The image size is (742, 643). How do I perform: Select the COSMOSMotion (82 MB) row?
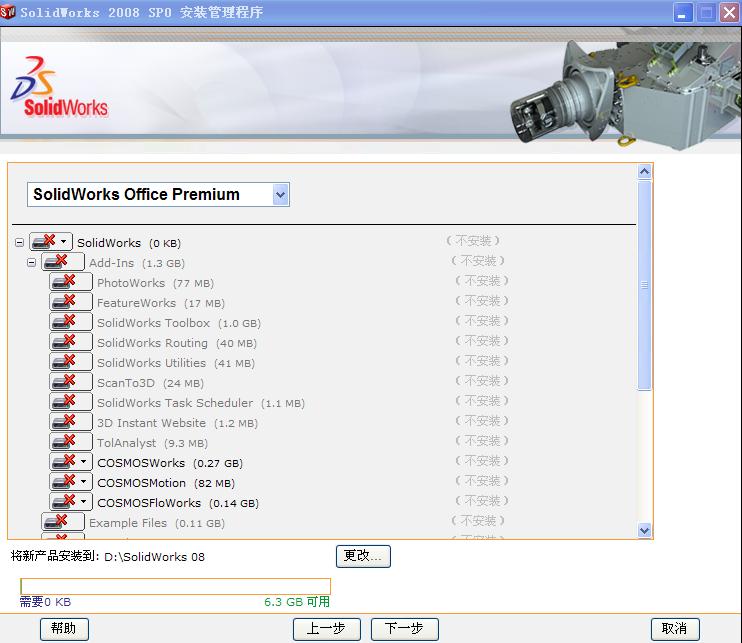[166, 483]
